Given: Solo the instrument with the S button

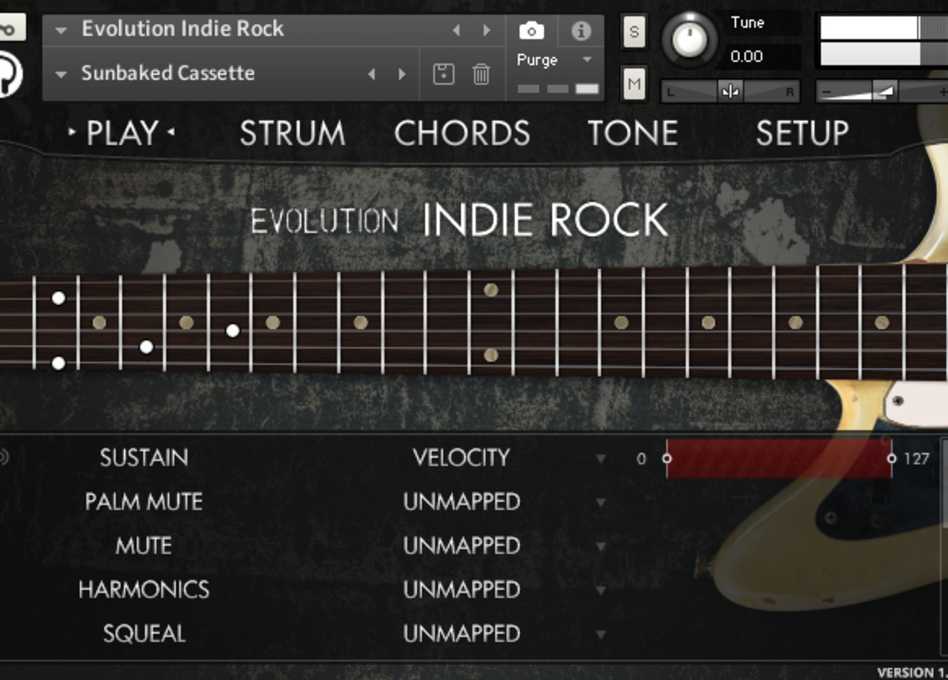Looking at the screenshot, I should click(x=634, y=31).
